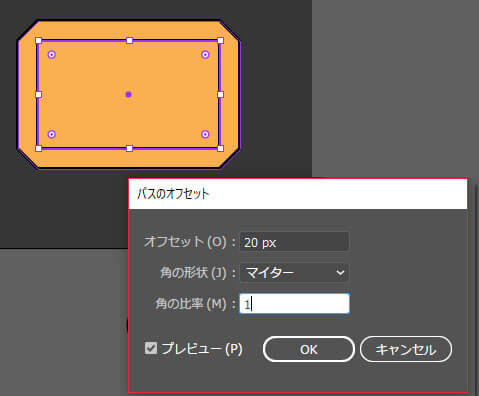Select the bottom-right bounding box handle
The width and height of the screenshot is (479, 396).
(220, 148)
